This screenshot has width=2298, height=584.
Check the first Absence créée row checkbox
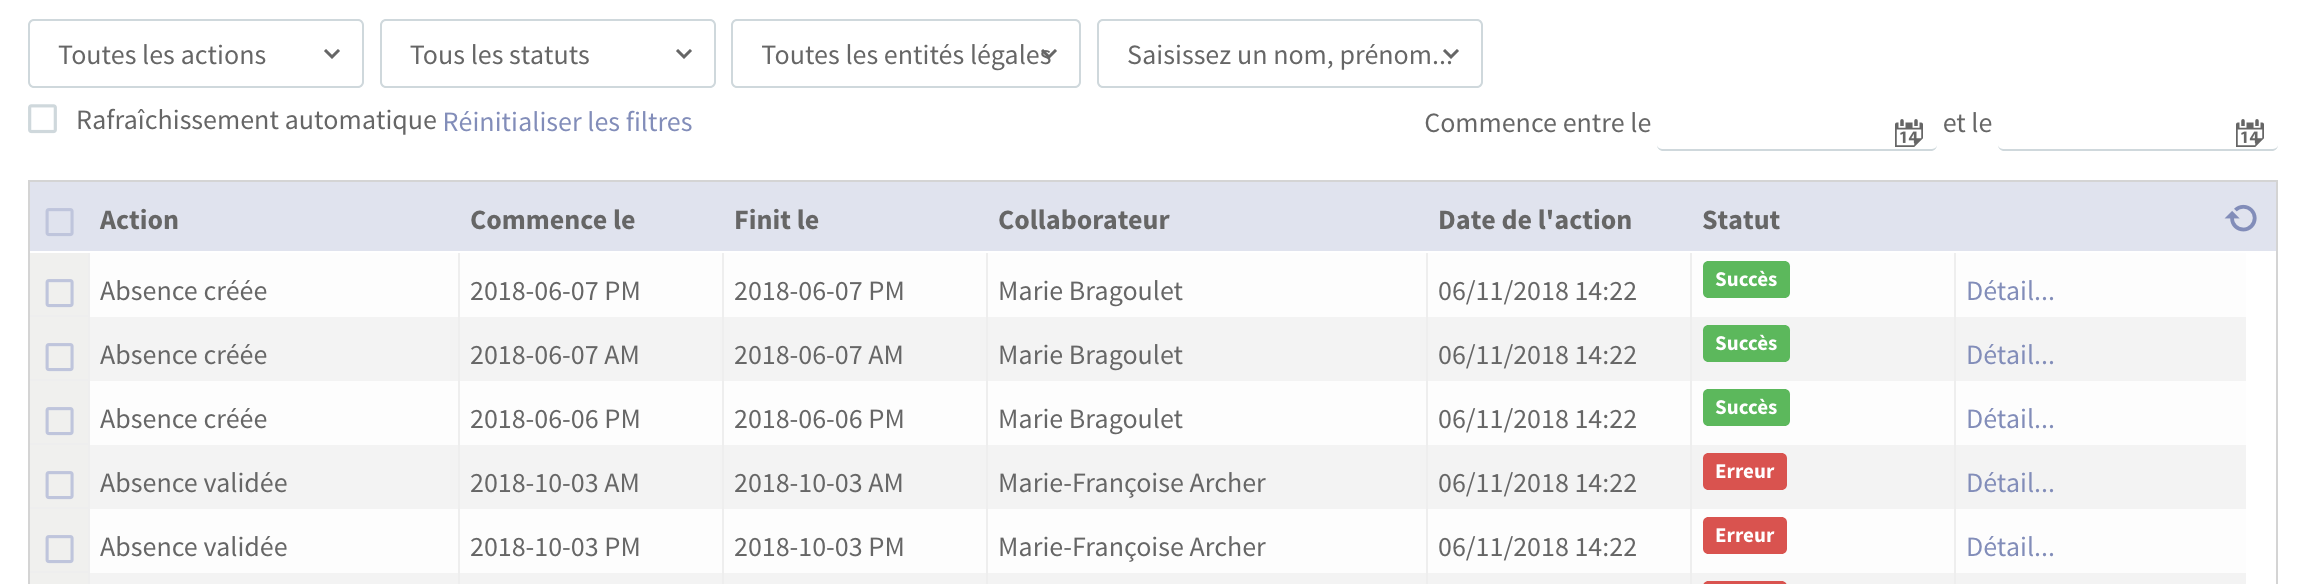pyautogui.click(x=60, y=293)
